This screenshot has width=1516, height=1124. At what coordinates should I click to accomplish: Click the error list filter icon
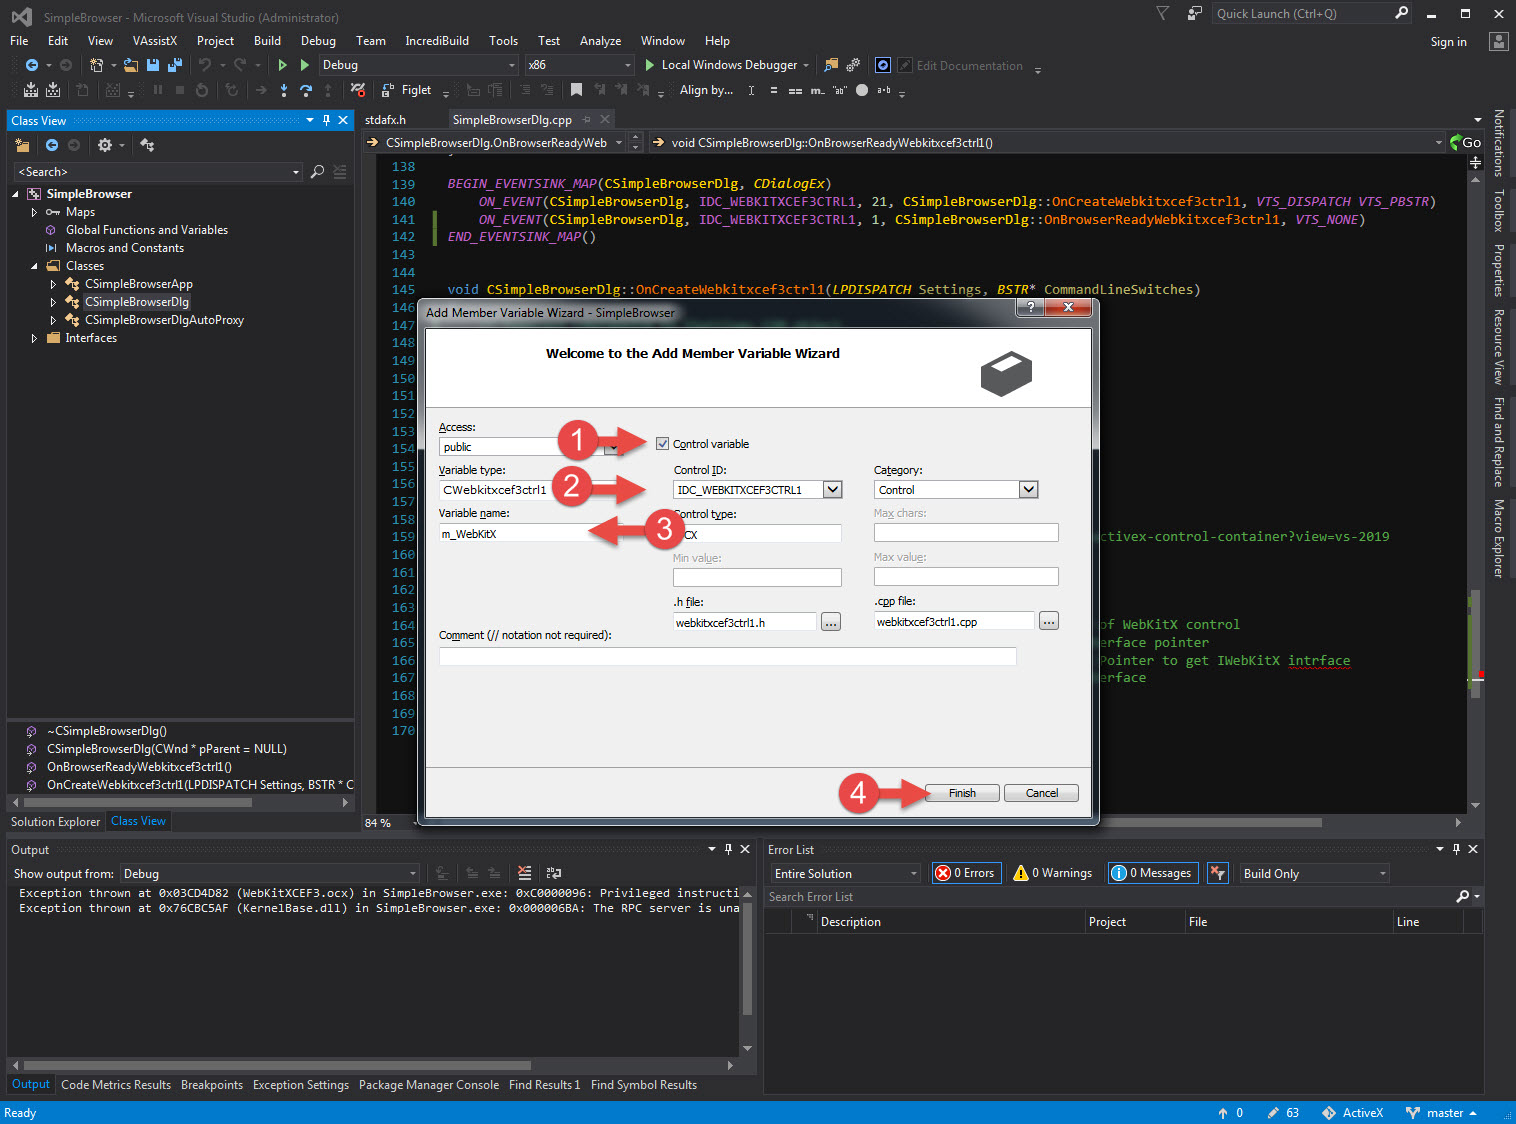tap(1217, 873)
